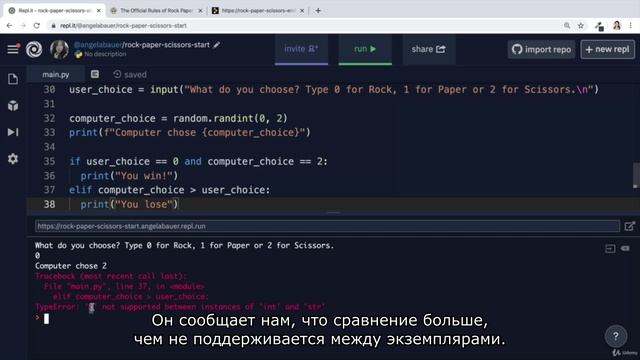Click the invite button
Viewport: 640px width, 360px height.
(301, 49)
